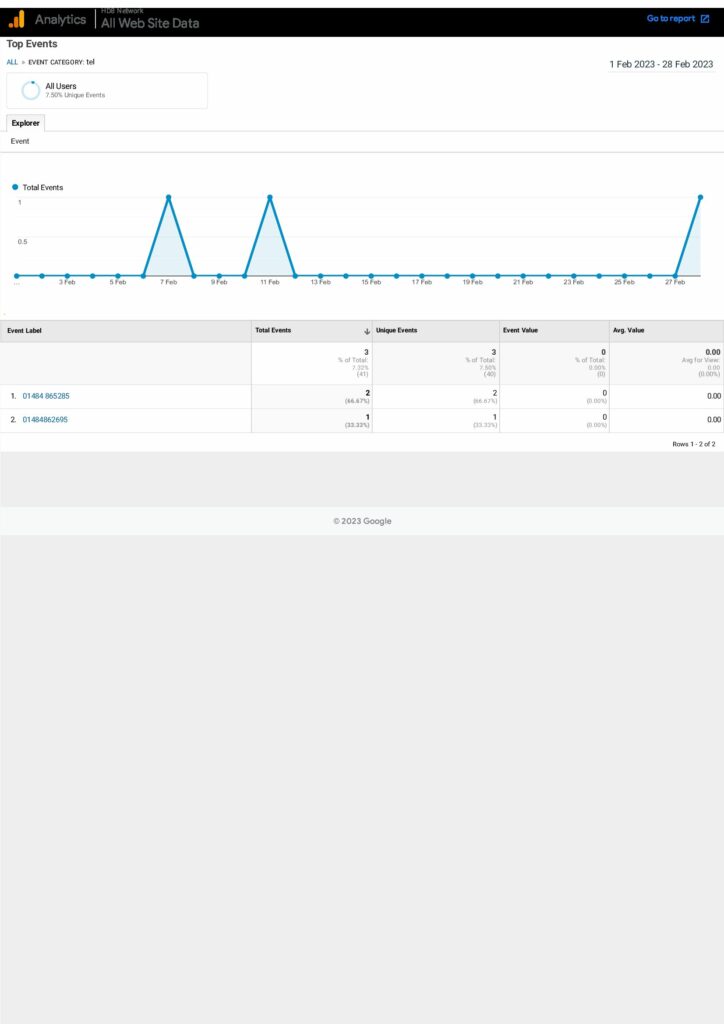Click the ALL breadcrumb link
Viewport: 724px width, 1024px height.
coord(12,62)
